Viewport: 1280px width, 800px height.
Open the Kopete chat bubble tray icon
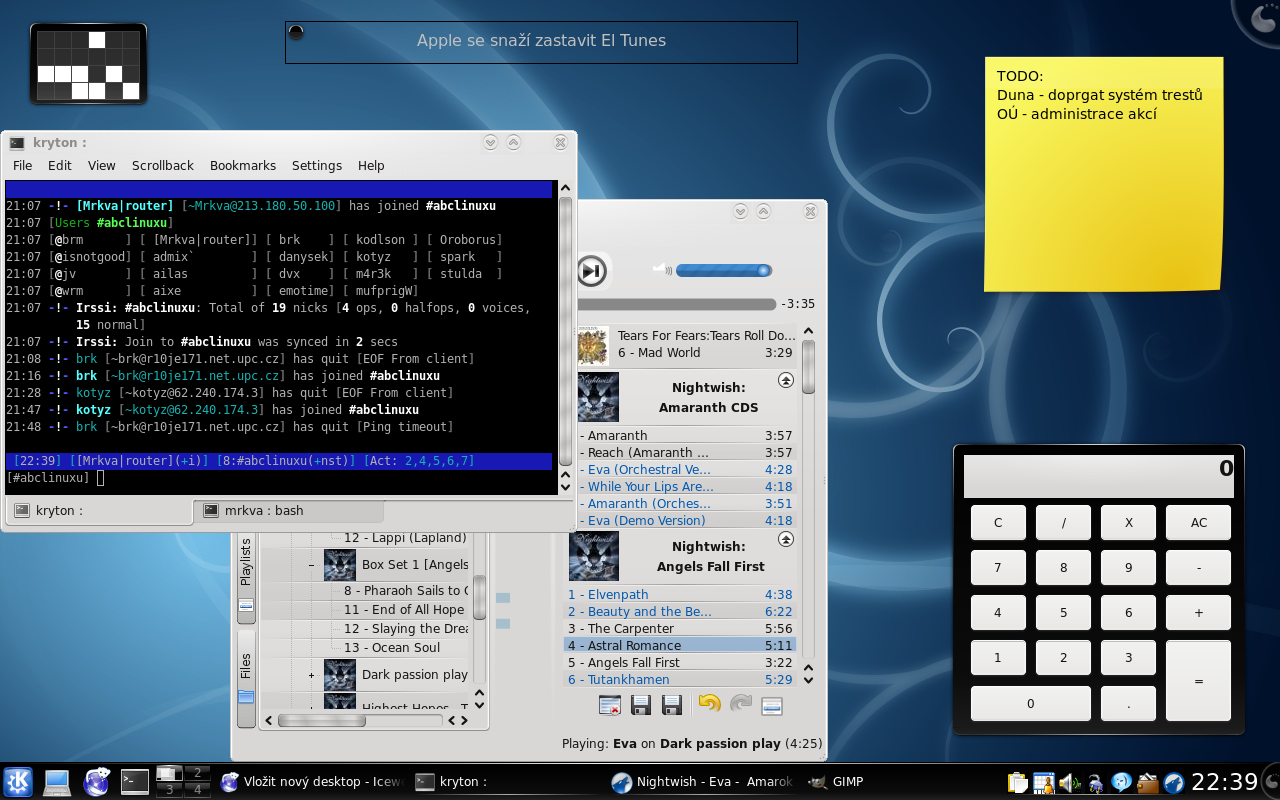tap(1122, 782)
